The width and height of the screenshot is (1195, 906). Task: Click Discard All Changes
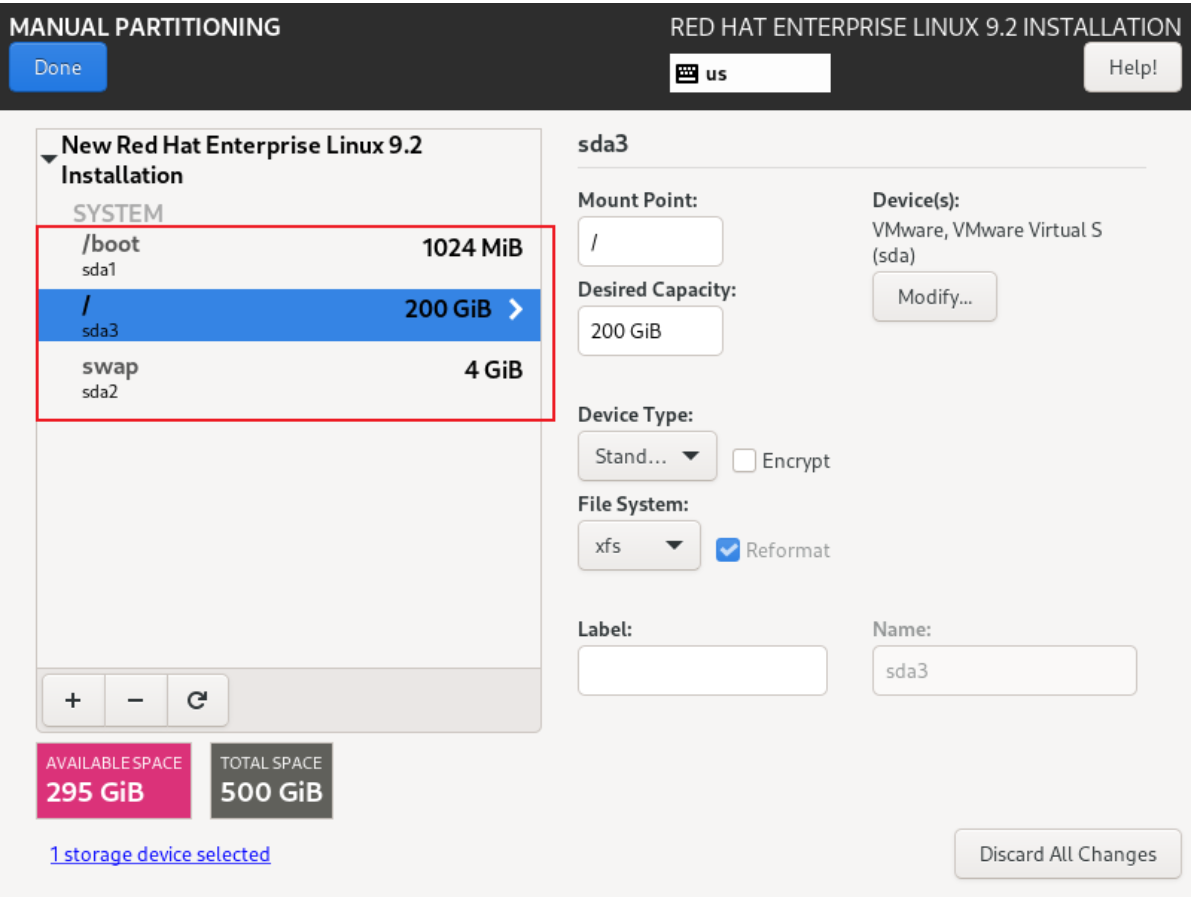(1067, 855)
